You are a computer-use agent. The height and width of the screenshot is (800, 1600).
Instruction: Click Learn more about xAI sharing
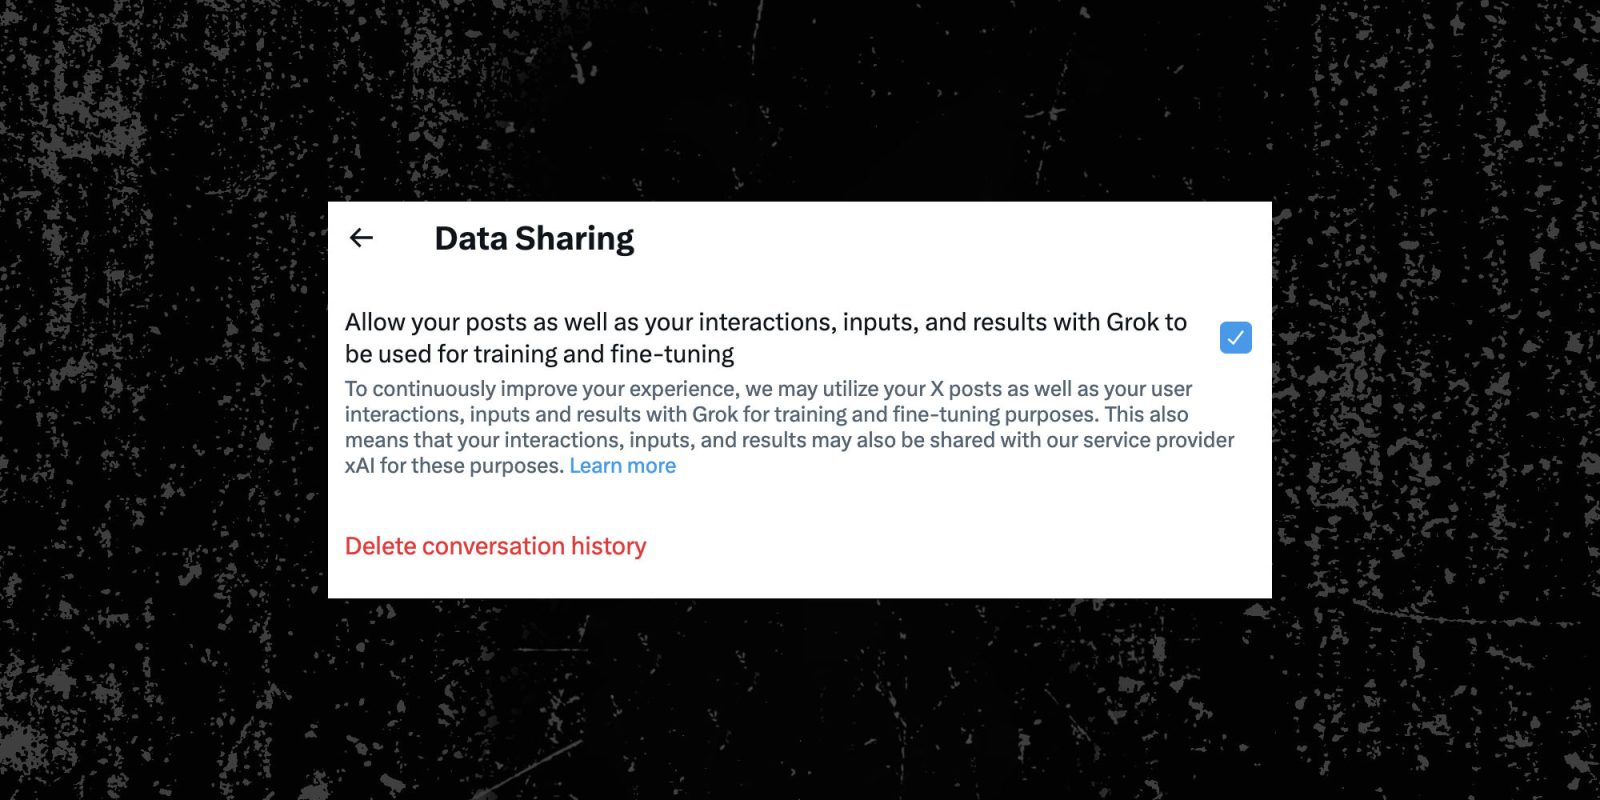[x=622, y=466]
